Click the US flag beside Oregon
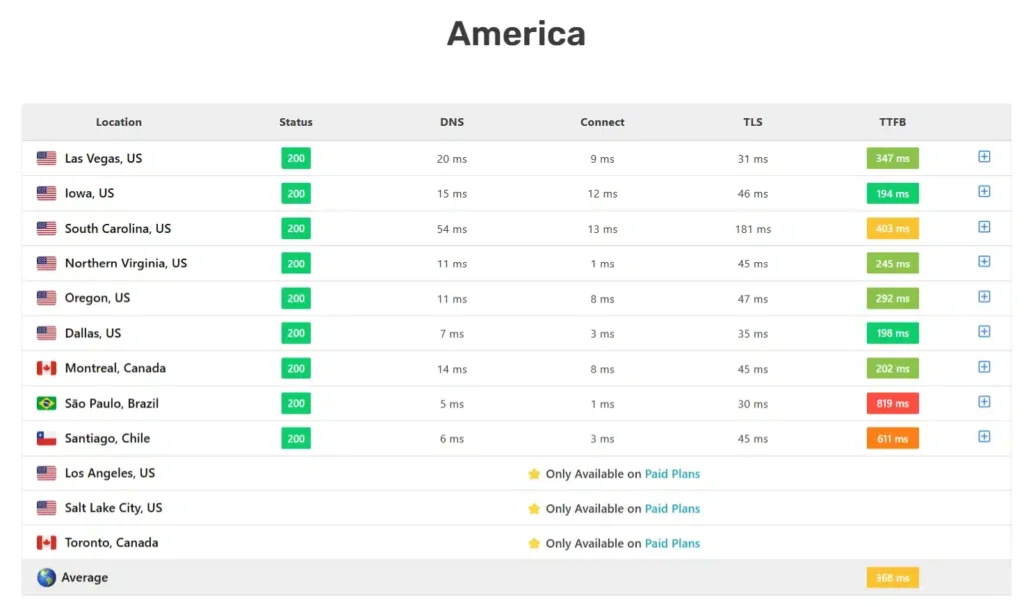Screen dimensions: 1024x607 pos(46,298)
